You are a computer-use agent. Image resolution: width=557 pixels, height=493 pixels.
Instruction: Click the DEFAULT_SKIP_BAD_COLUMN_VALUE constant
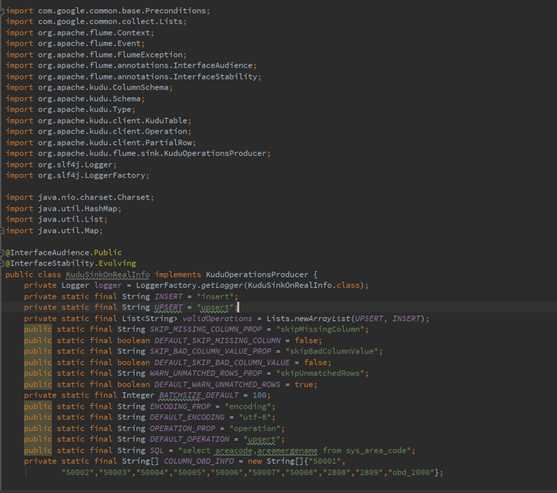[x=222, y=363]
